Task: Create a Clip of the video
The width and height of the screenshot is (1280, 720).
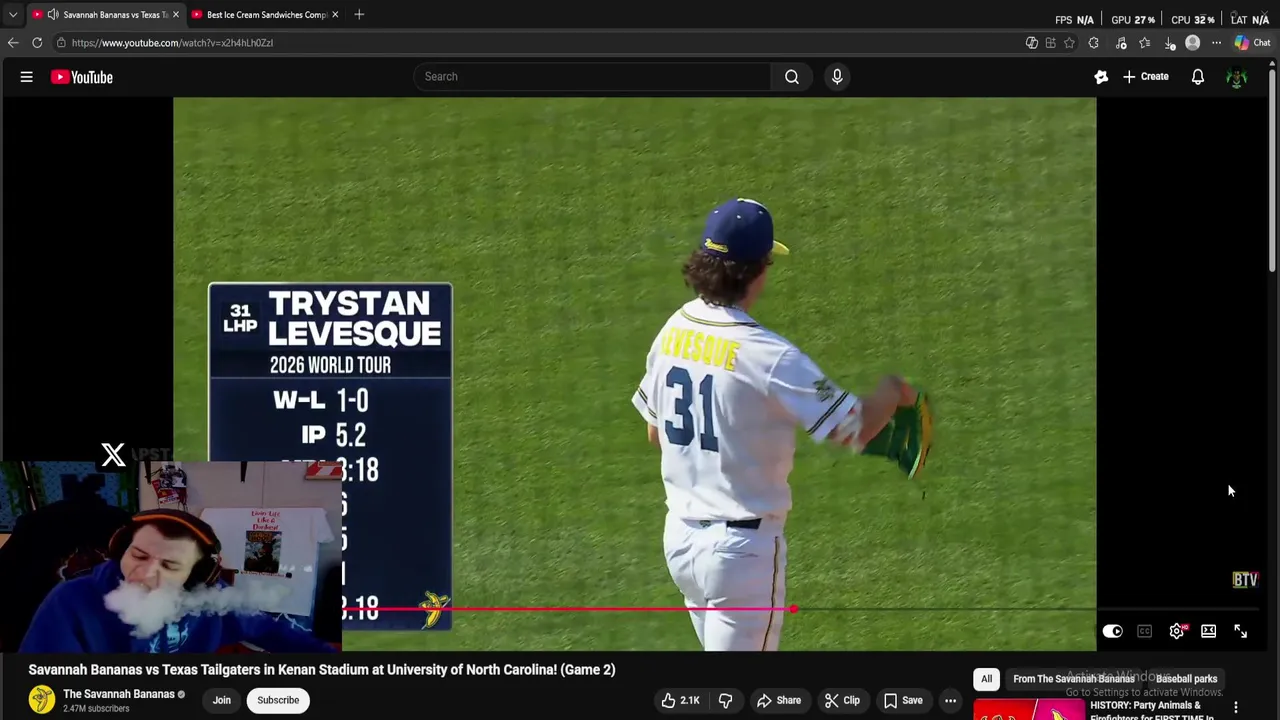Action: point(842,700)
